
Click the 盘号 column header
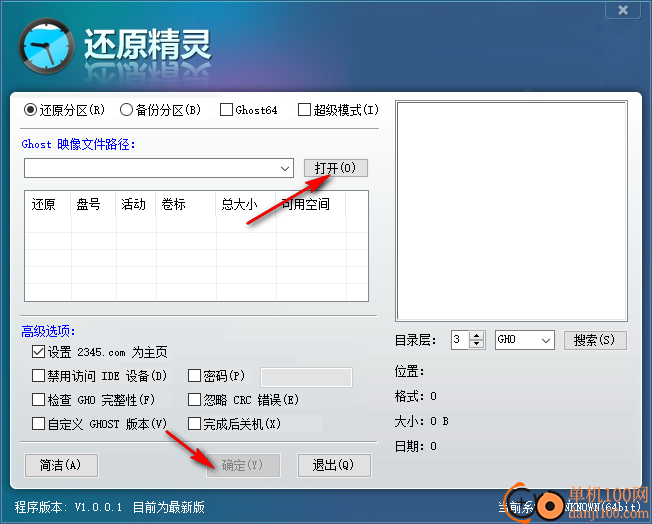[x=93, y=204]
